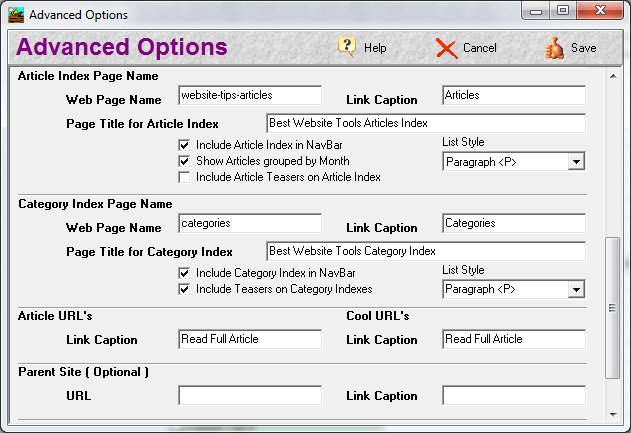Screen dimensions: 631x433
Task: Click the Save button label
Action: (584, 48)
